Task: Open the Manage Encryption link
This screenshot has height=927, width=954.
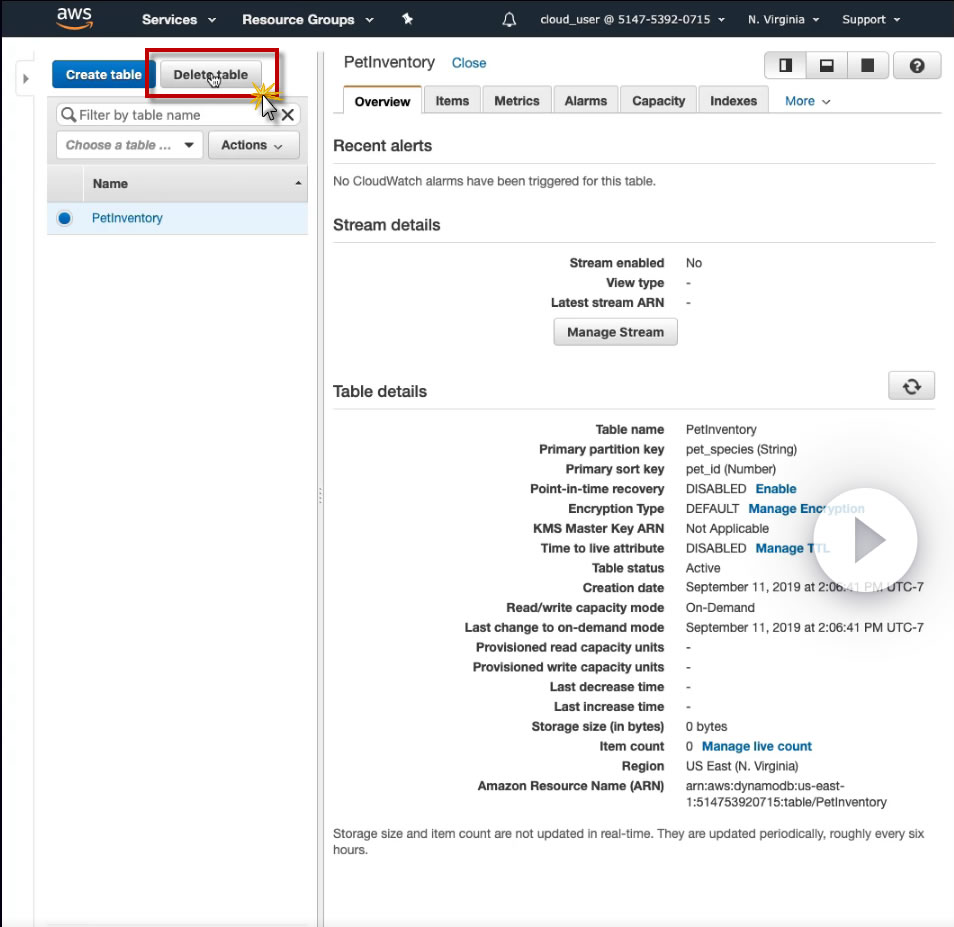Action: click(x=806, y=509)
